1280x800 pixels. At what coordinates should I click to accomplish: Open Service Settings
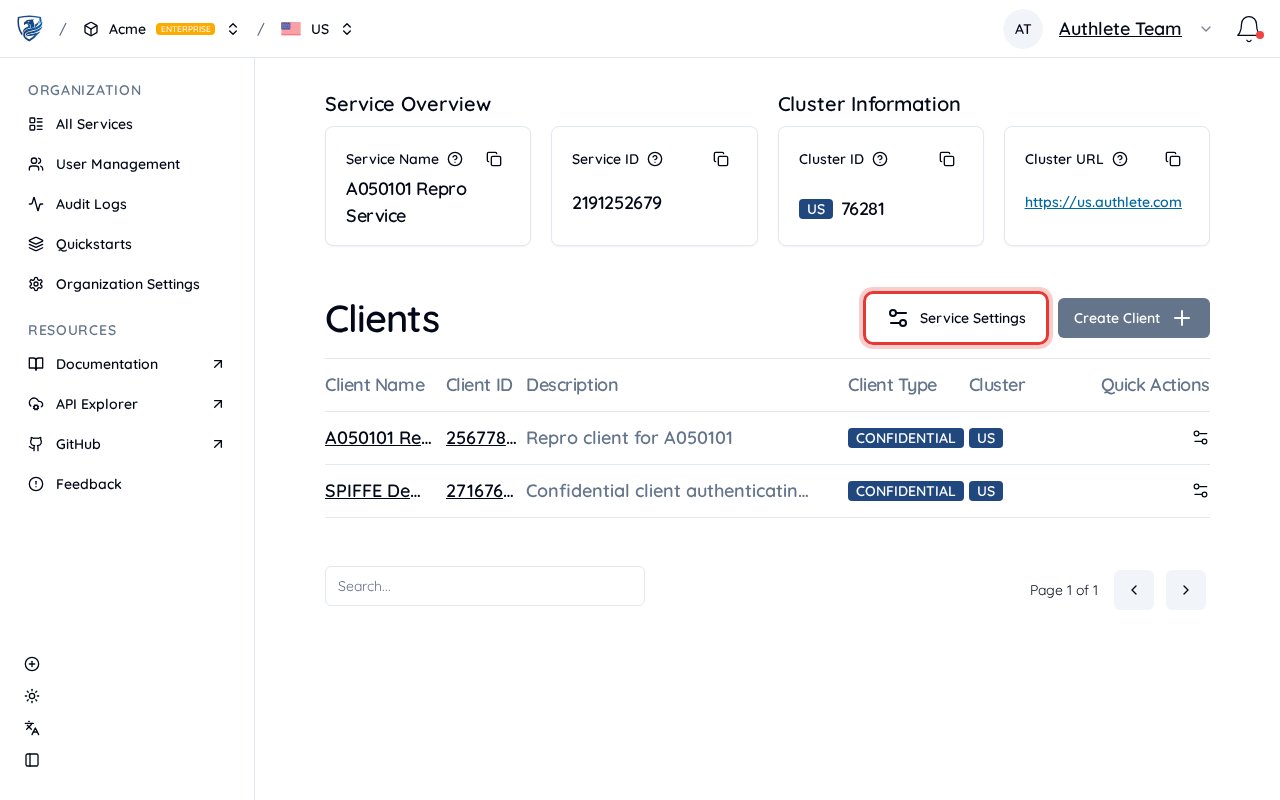[956, 318]
